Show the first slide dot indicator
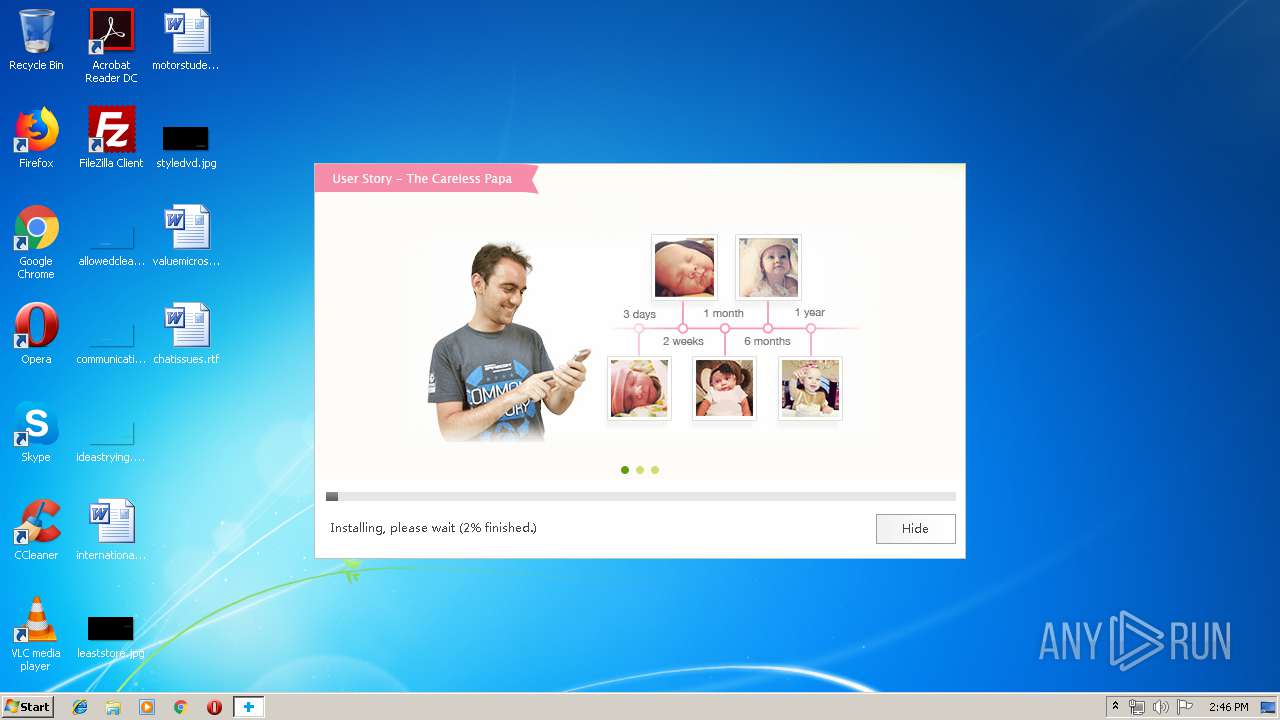 (625, 470)
